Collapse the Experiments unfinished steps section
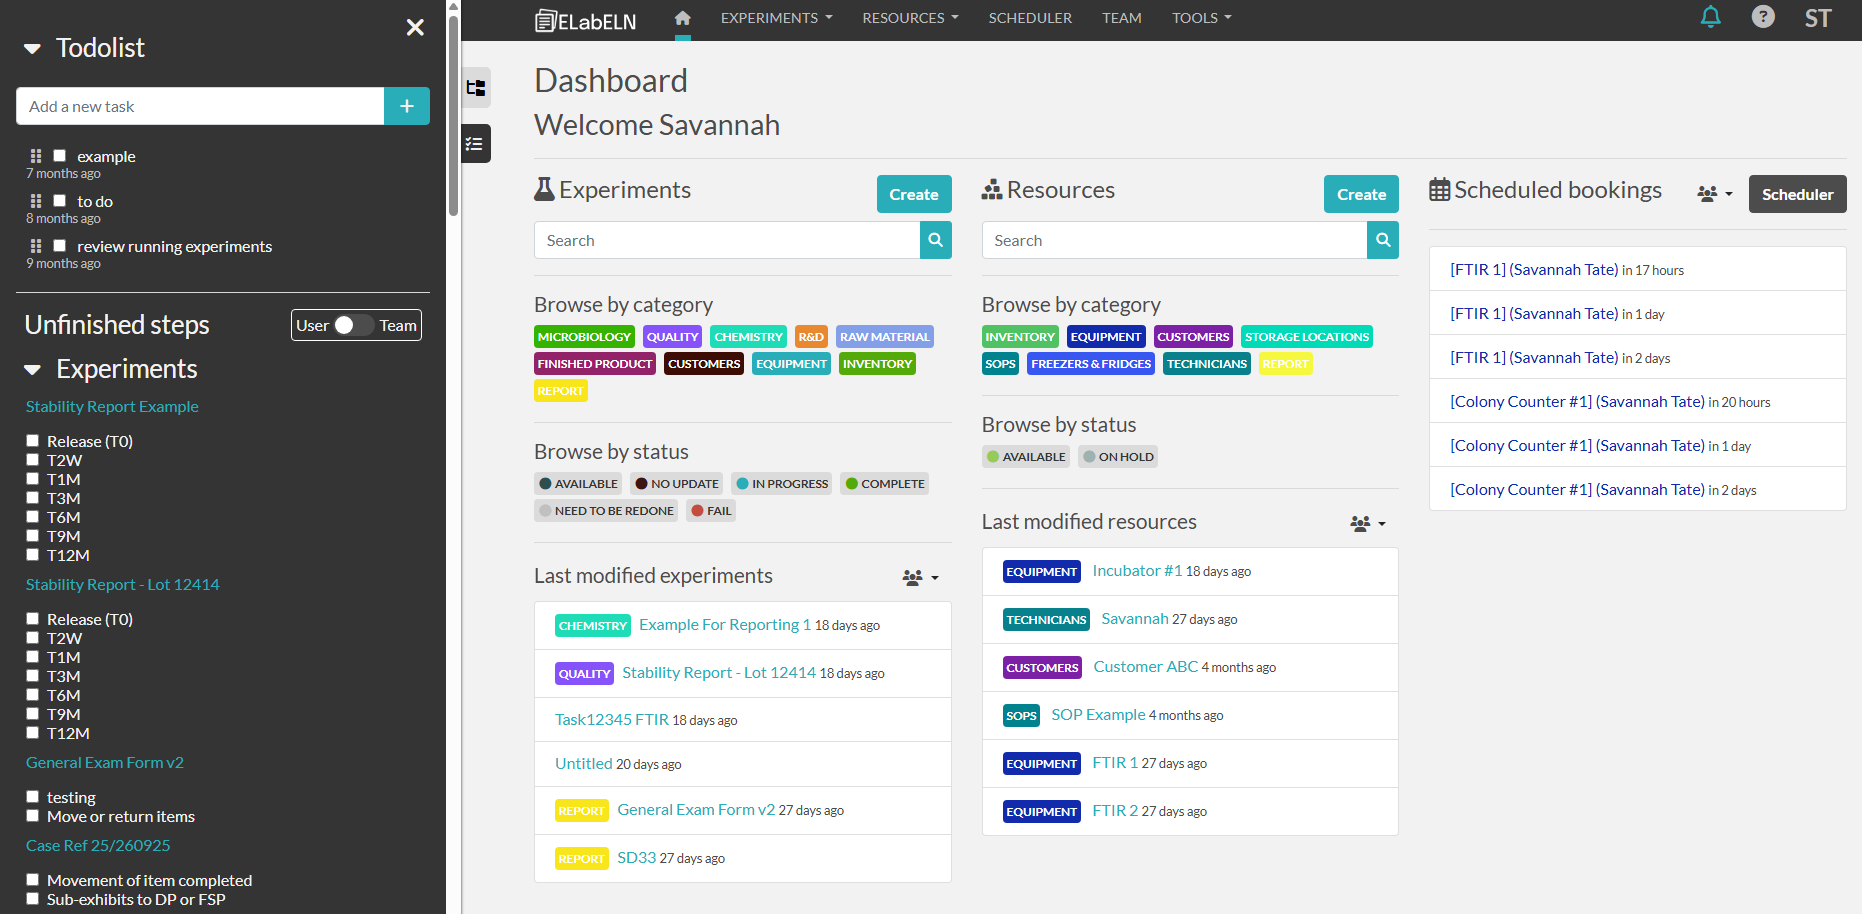Viewport: 1862px width, 914px height. (x=33, y=370)
